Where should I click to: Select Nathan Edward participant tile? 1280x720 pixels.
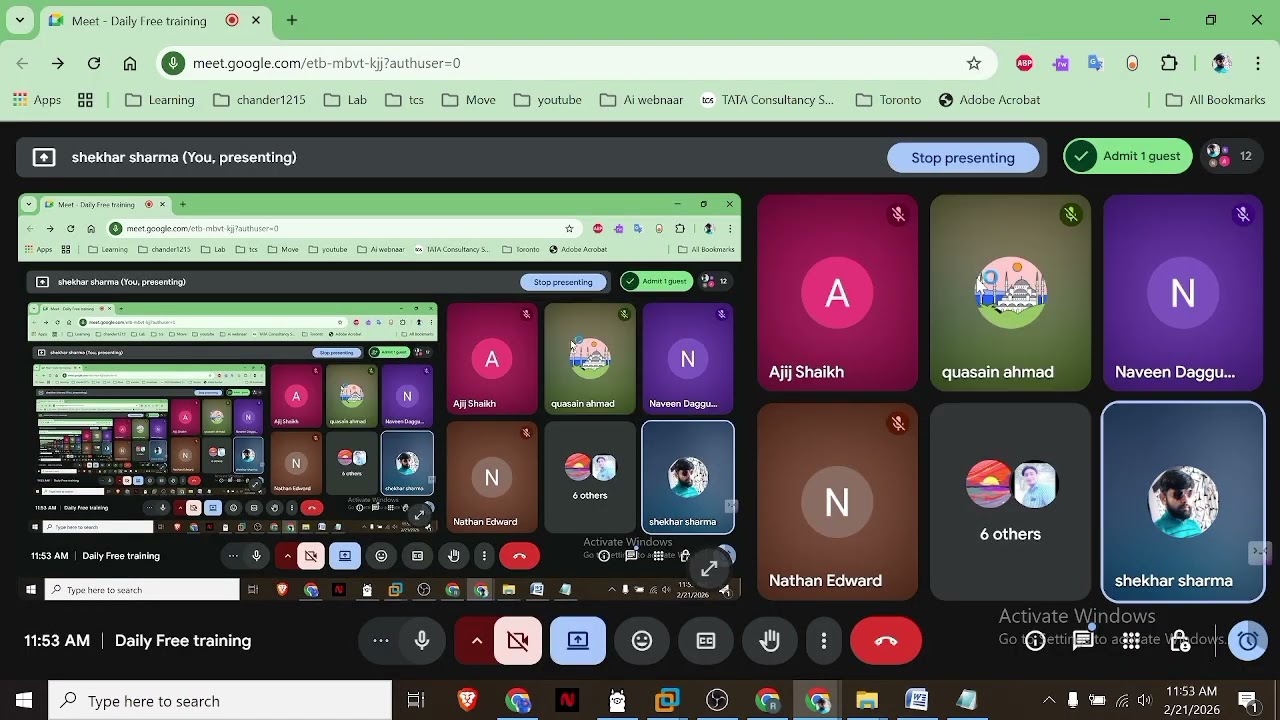[838, 502]
